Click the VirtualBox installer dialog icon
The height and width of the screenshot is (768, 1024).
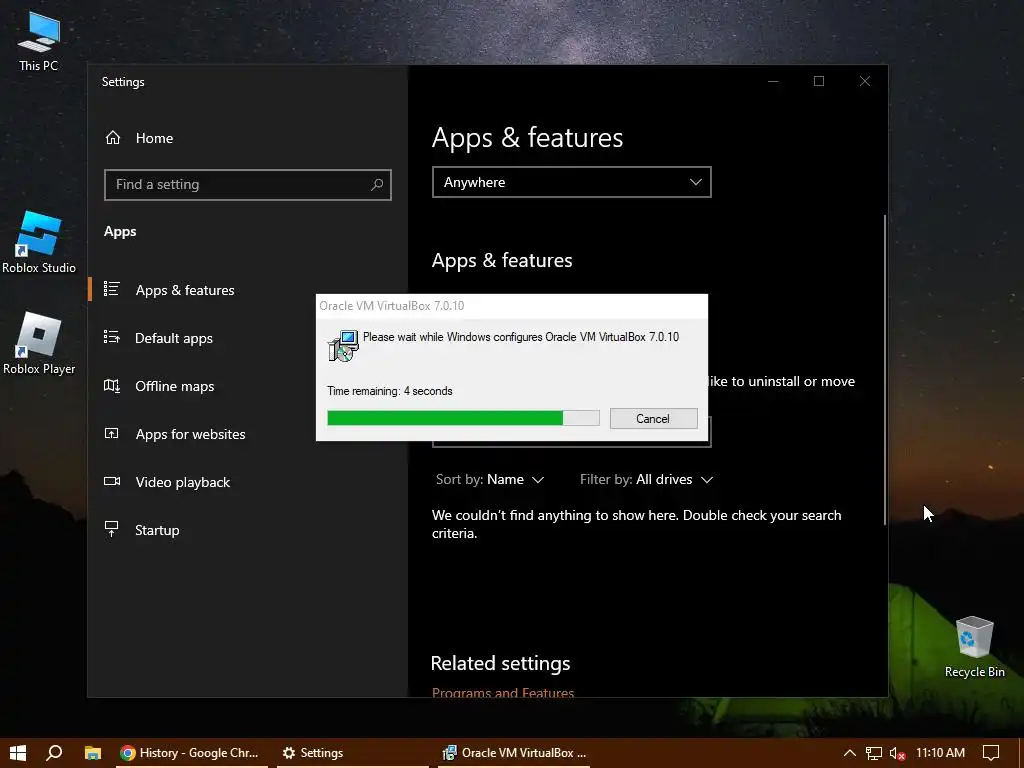(x=343, y=345)
